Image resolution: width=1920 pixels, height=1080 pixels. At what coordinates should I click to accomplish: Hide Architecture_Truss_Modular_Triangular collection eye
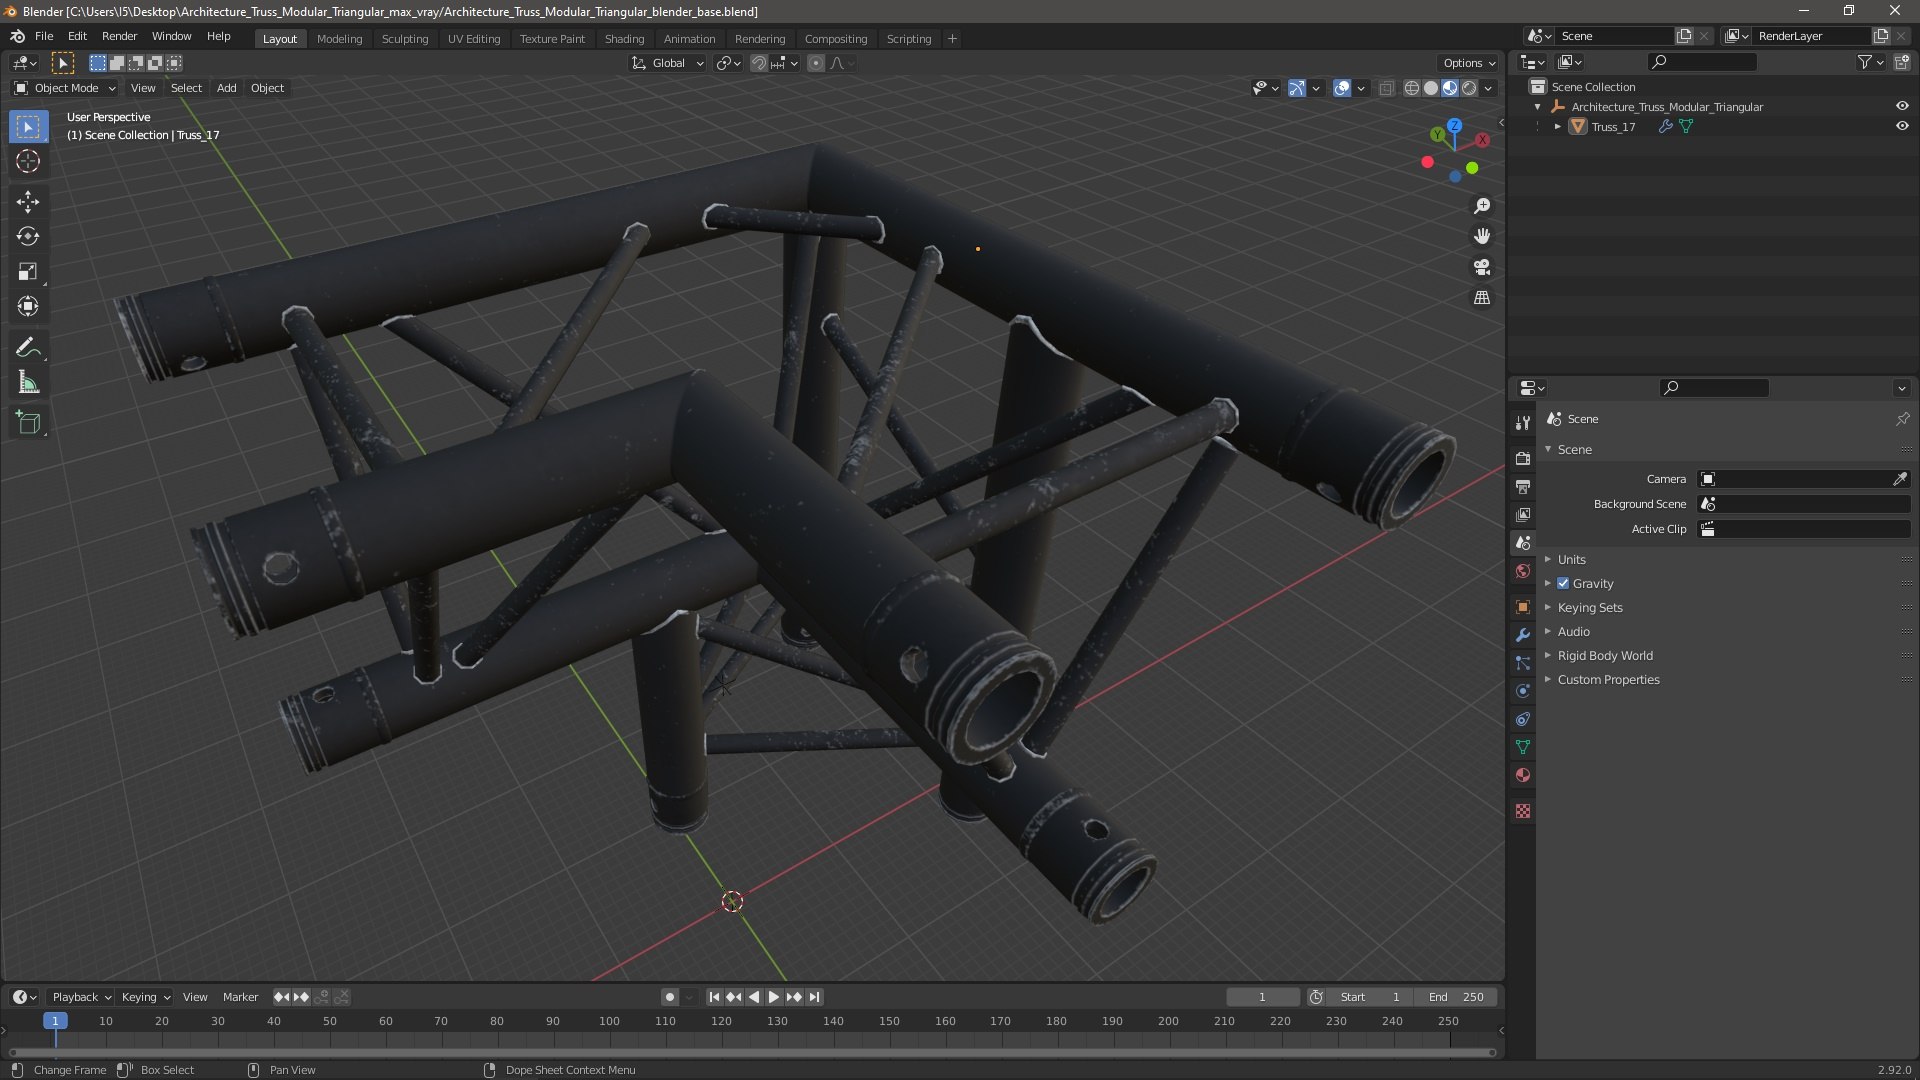click(1902, 107)
